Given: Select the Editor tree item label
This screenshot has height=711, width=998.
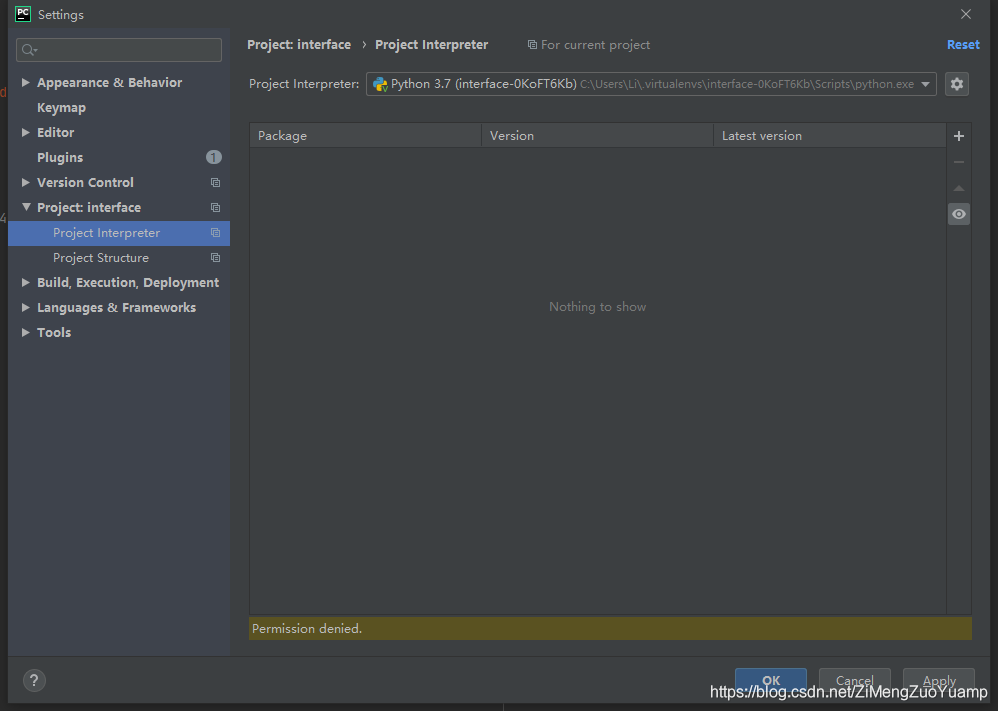Looking at the screenshot, I should click(55, 132).
